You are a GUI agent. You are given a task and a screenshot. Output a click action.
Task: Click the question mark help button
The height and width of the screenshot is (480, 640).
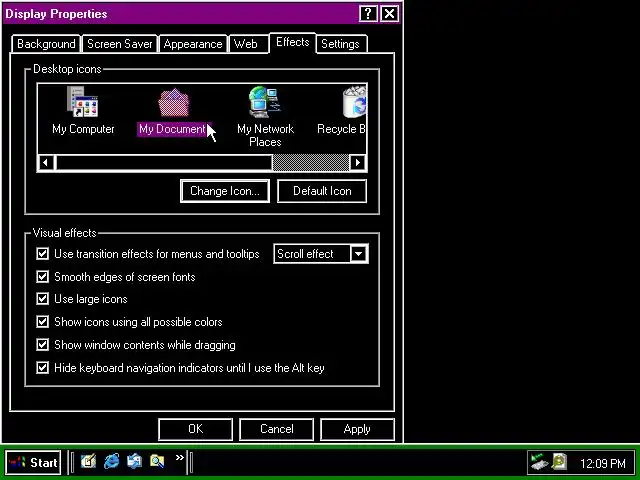point(368,14)
